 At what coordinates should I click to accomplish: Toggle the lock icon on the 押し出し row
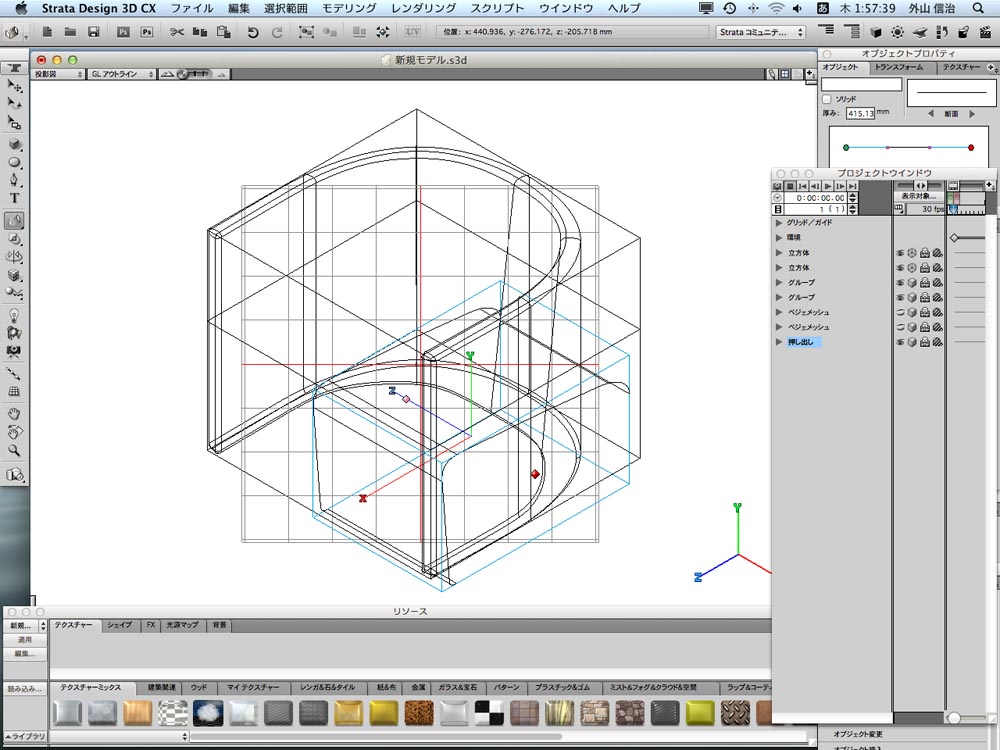pos(925,342)
